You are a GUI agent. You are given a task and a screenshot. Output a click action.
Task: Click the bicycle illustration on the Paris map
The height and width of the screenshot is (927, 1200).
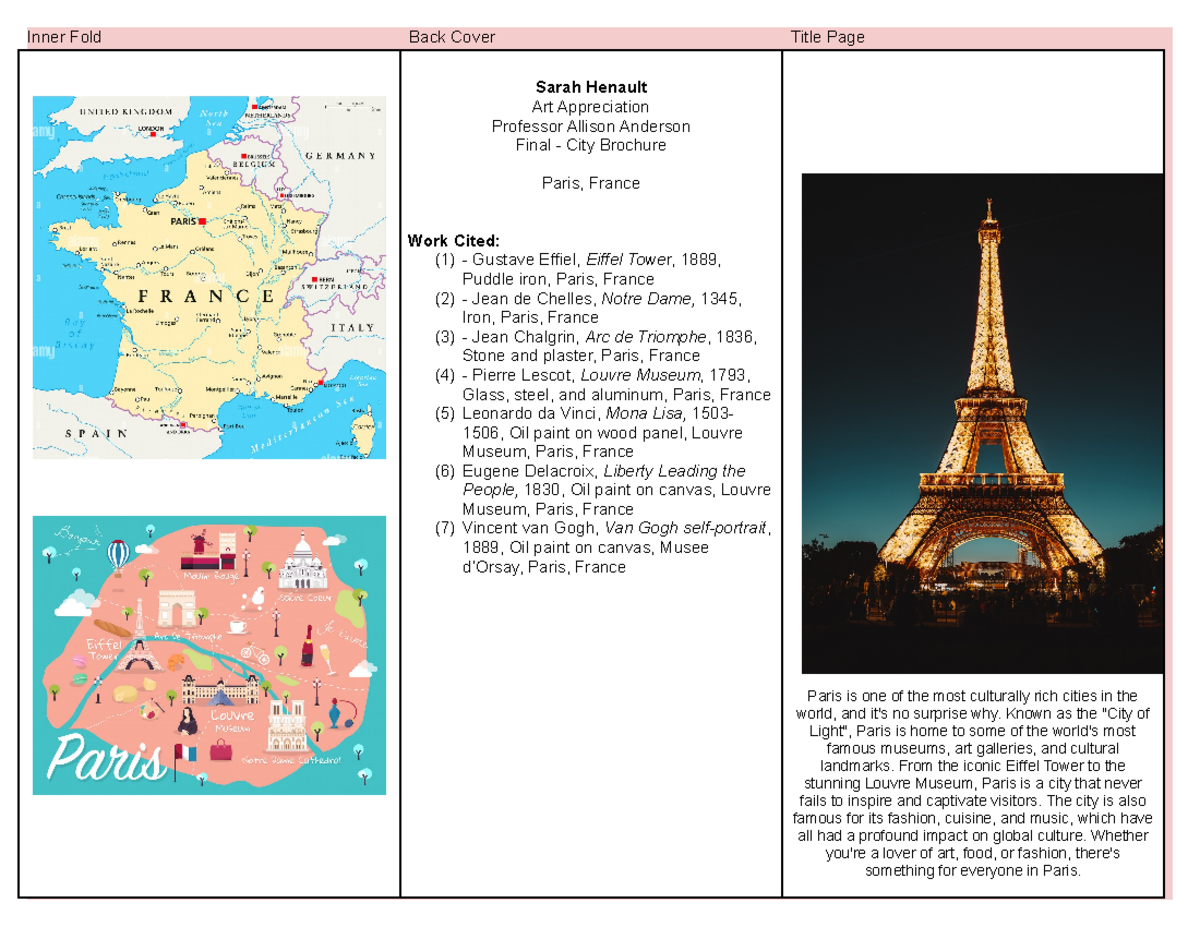pos(255,655)
